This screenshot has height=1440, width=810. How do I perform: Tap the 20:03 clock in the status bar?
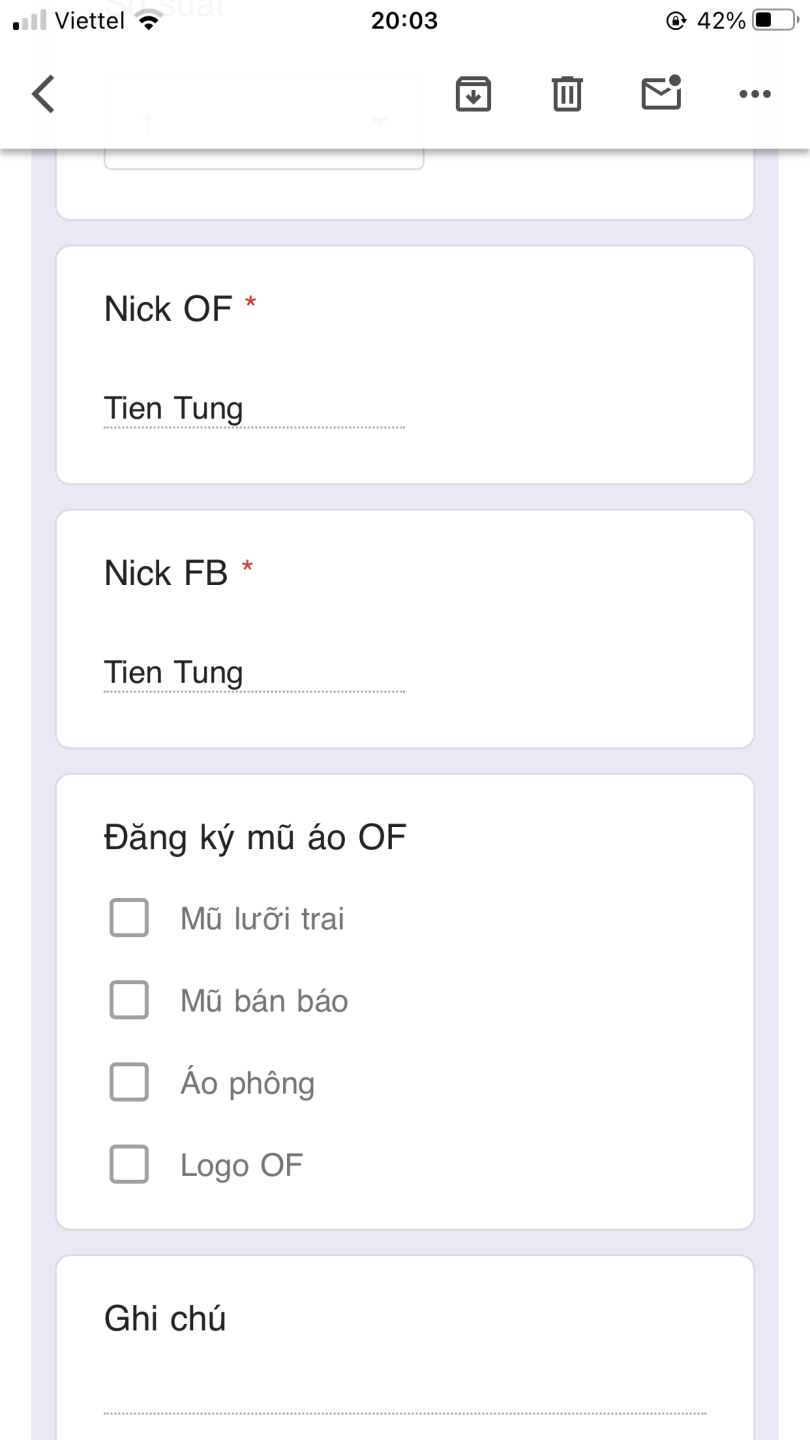click(x=404, y=21)
